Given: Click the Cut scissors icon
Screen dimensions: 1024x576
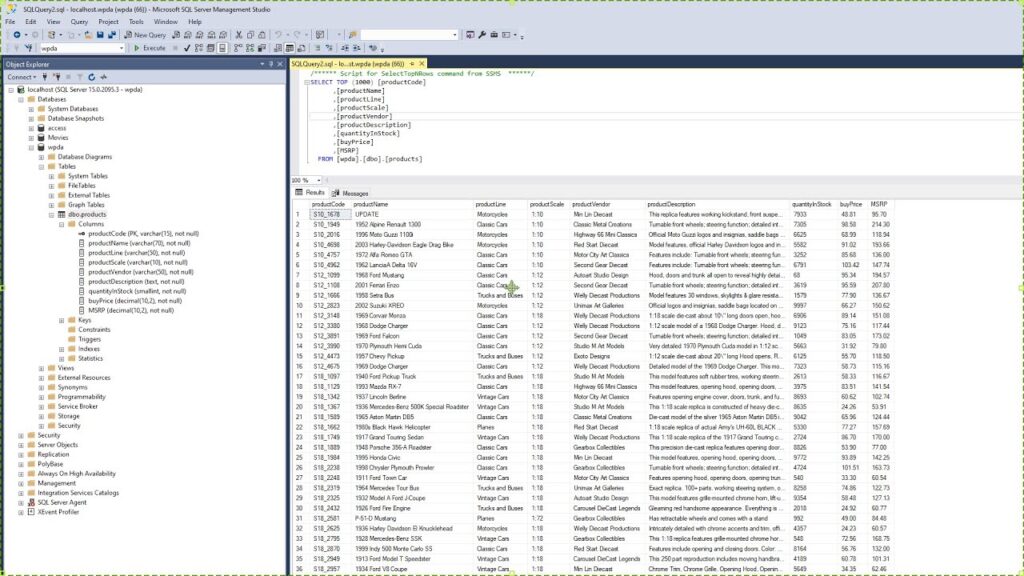Looking at the screenshot, I should click(x=238, y=35).
